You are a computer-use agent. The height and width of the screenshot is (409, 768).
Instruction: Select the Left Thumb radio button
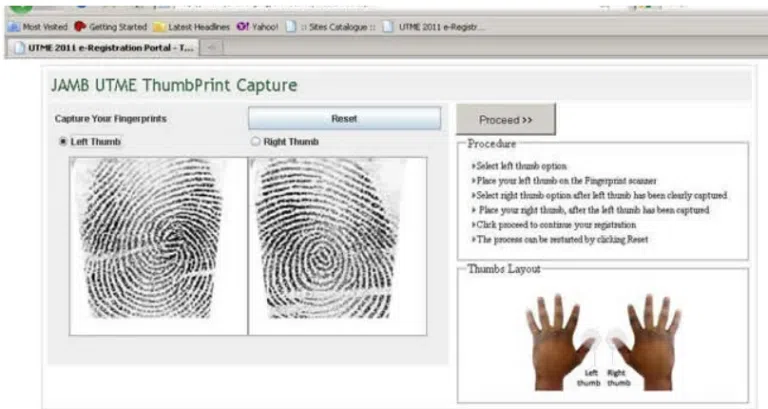pyautogui.click(x=63, y=142)
